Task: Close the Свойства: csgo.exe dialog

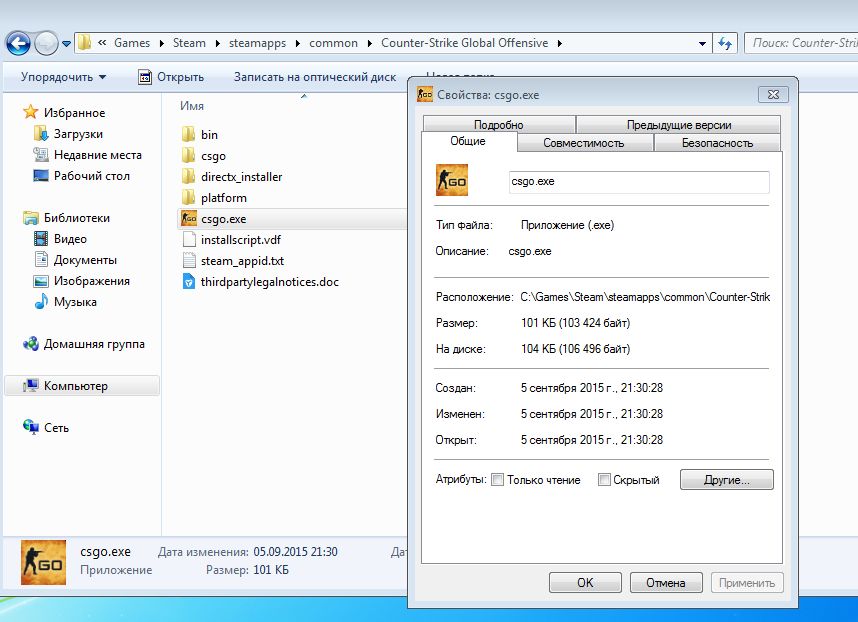Action: [x=773, y=95]
